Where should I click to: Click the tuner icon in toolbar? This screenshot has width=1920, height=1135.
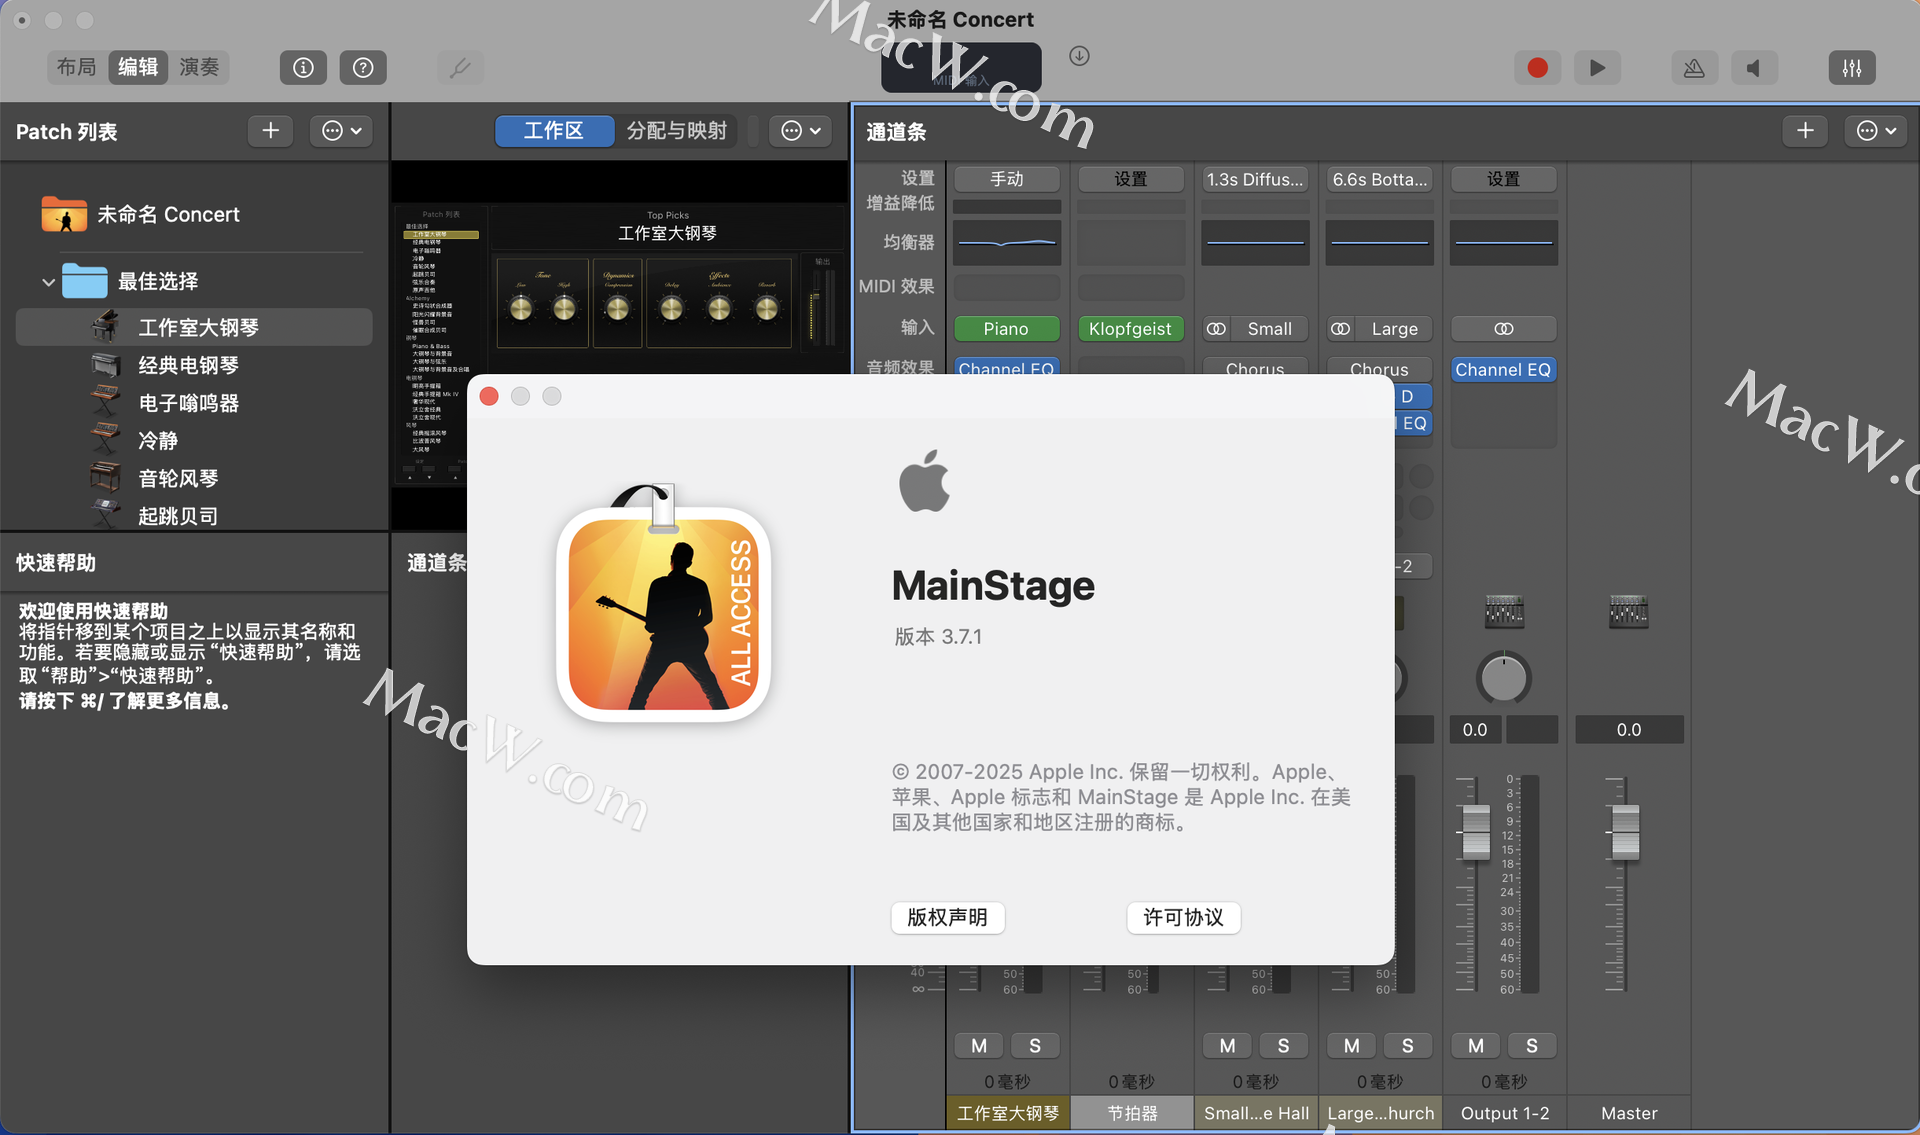tap(460, 67)
